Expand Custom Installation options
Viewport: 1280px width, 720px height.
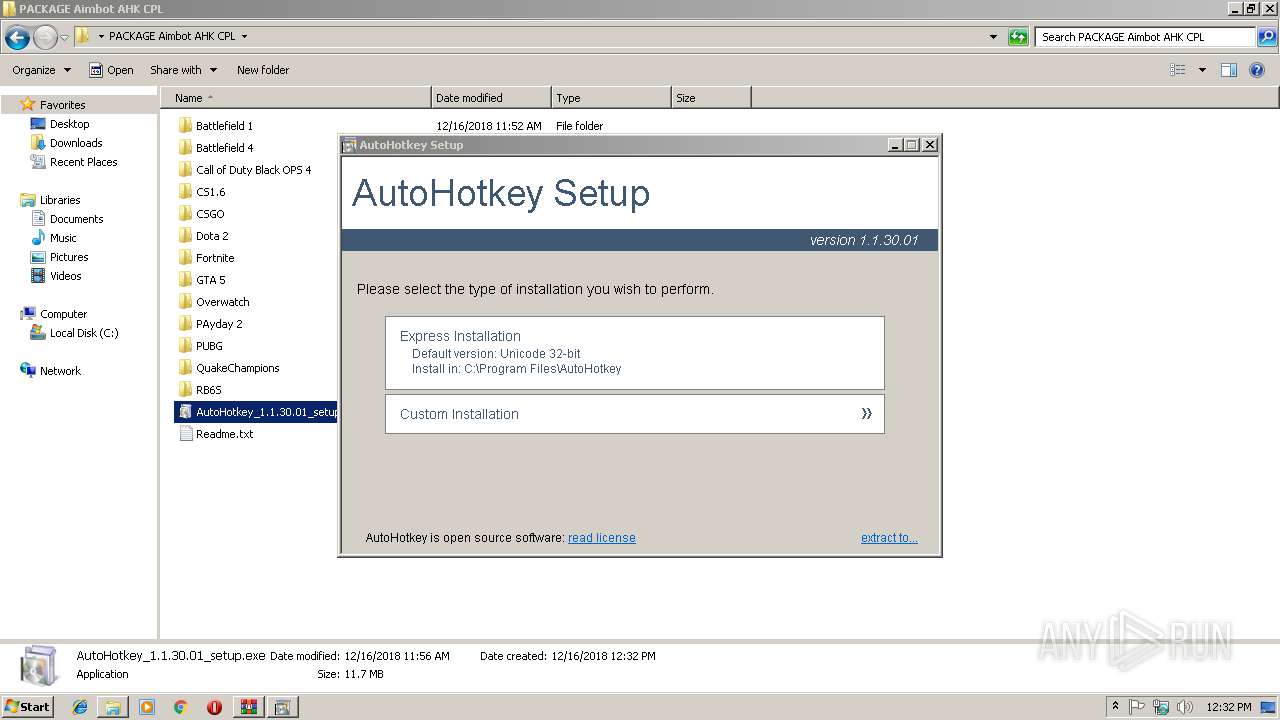tap(635, 414)
